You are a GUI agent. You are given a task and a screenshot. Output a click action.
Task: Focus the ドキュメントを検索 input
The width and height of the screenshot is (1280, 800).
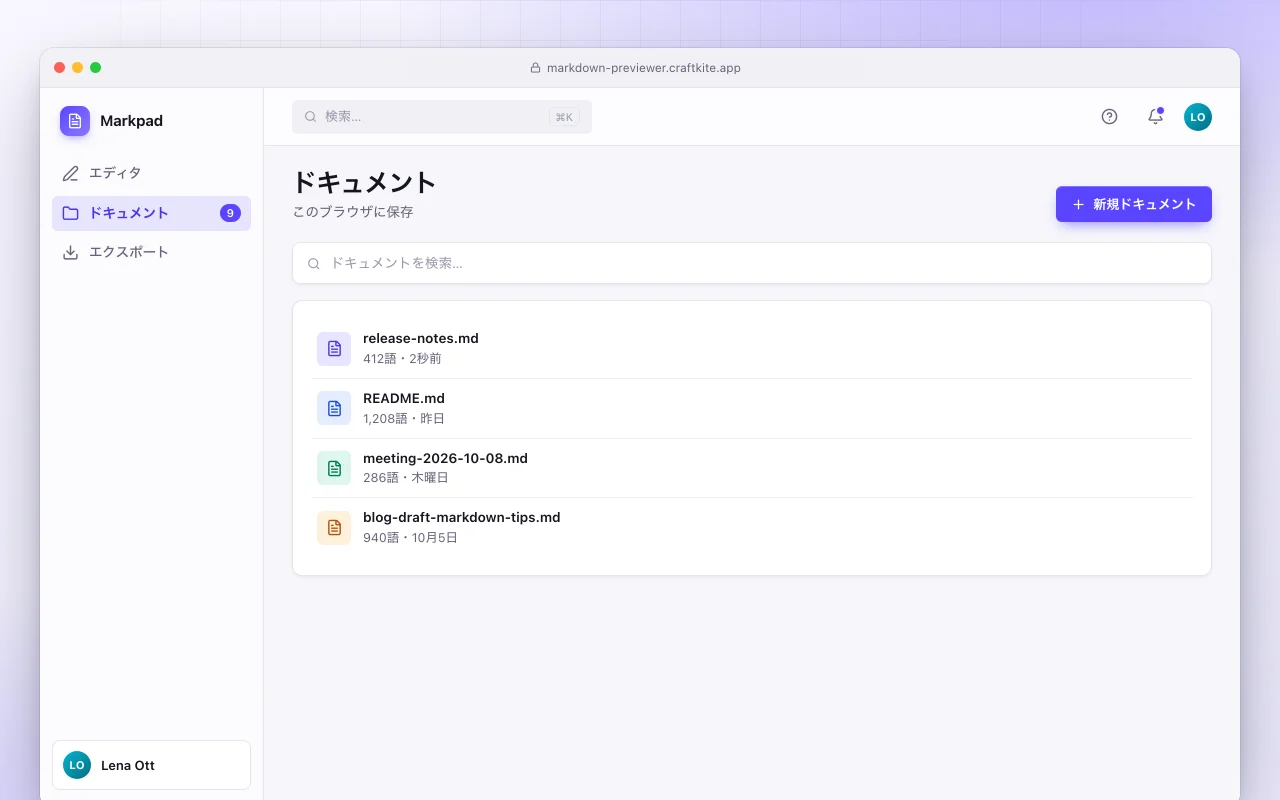pos(752,263)
